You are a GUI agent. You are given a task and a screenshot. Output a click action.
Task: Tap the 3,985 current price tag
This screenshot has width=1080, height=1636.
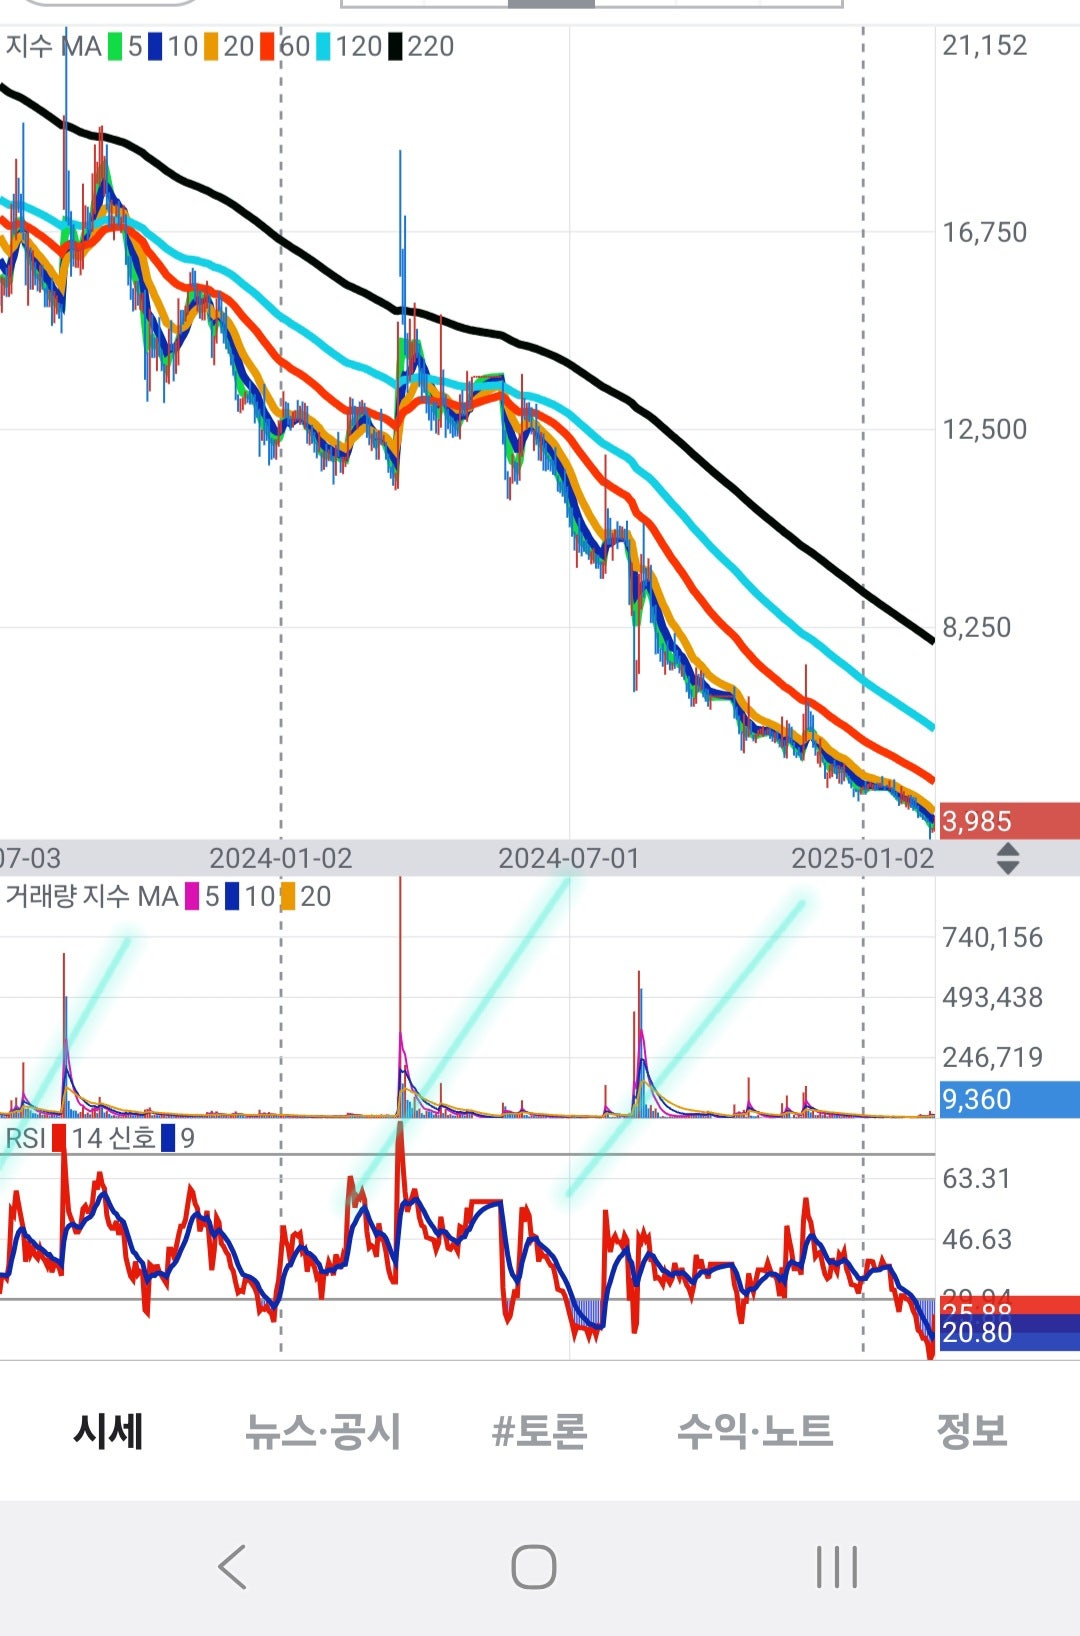(x=1009, y=821)
